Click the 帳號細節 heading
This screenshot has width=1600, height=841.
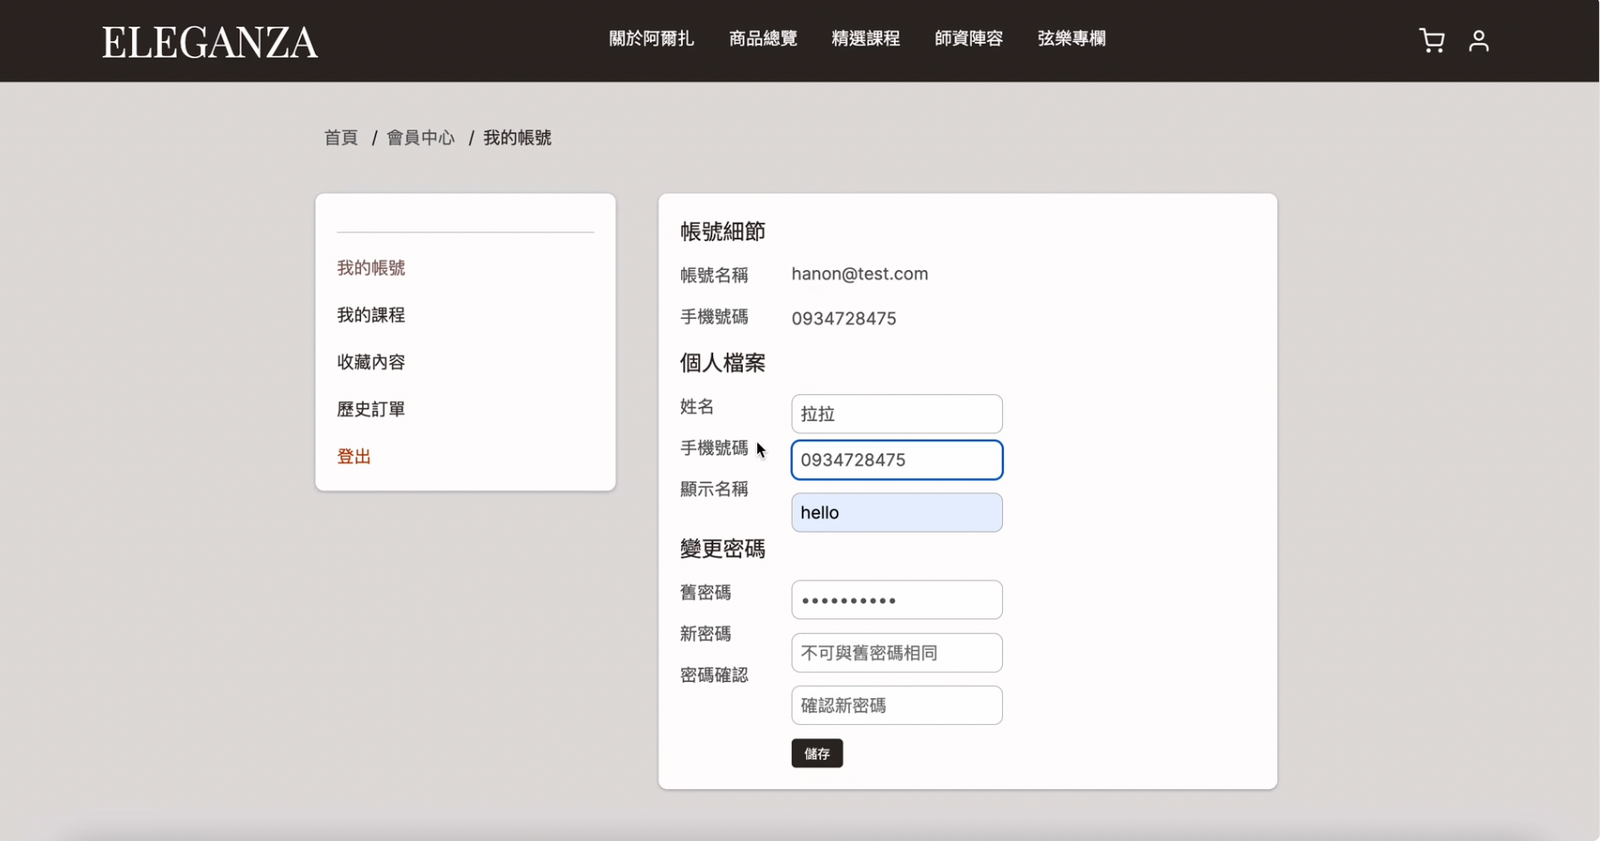point(723,232)
